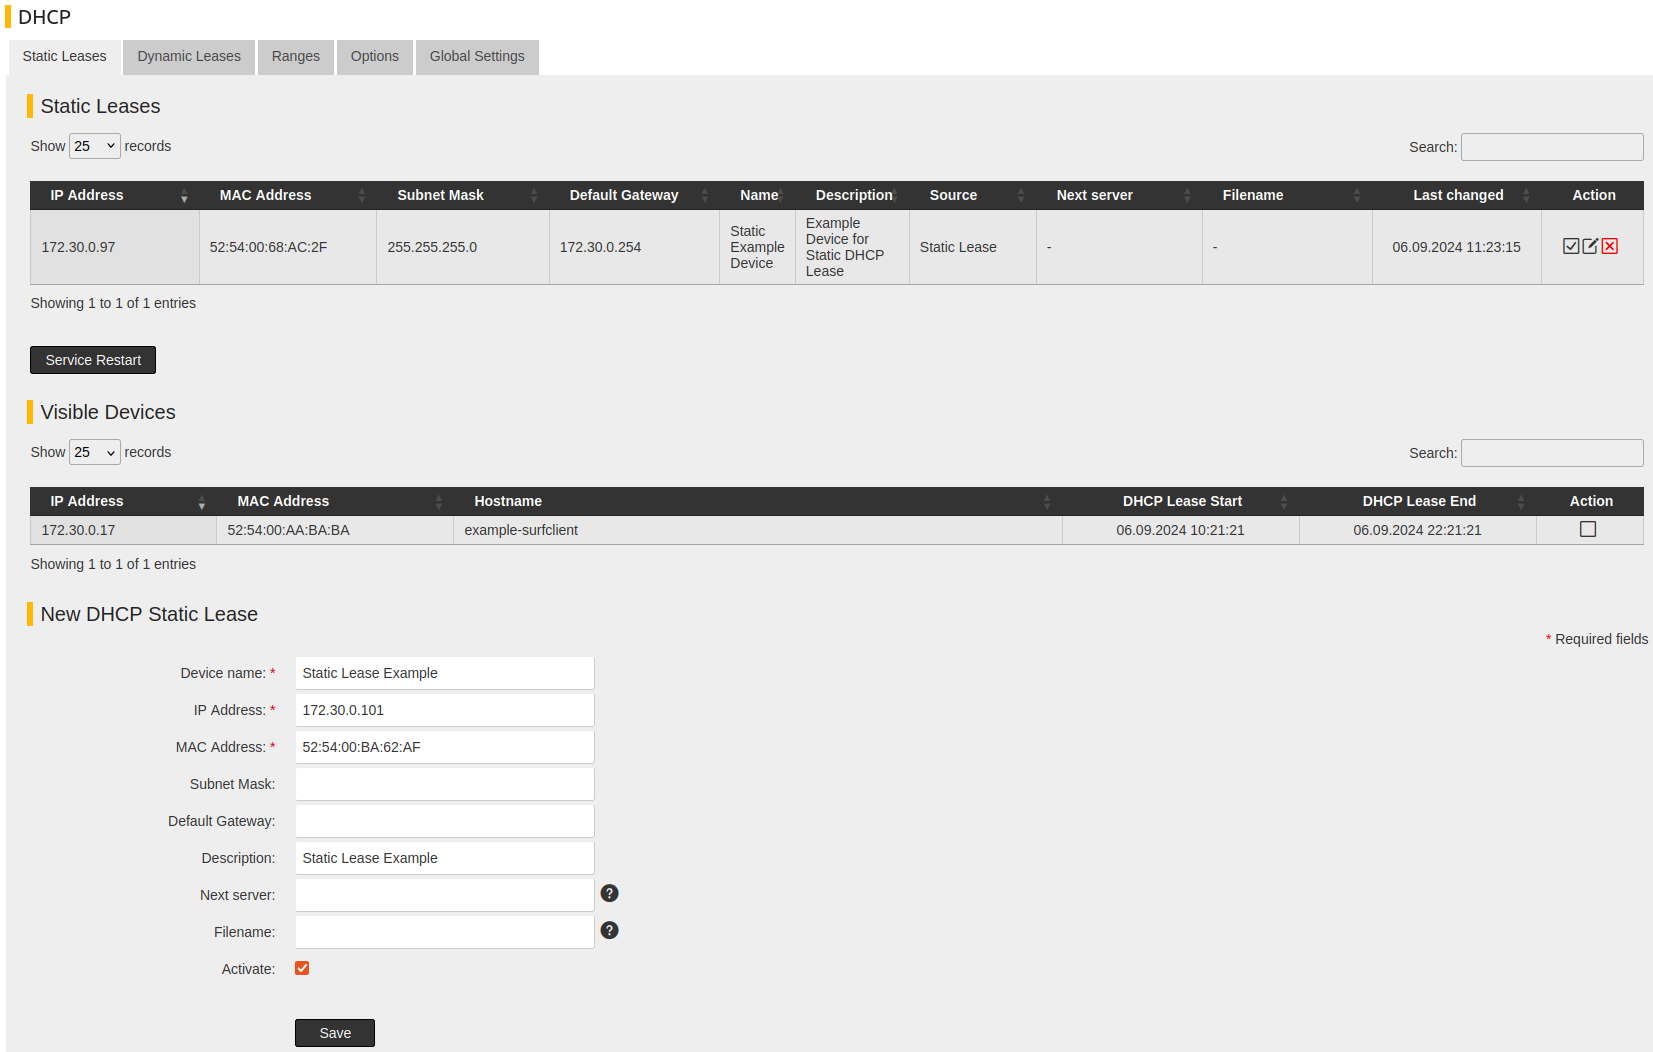This screenshot has height=1052, width=1653.
Task: Focus the Visible Devices search box
Action: [x=1552, y=453]
